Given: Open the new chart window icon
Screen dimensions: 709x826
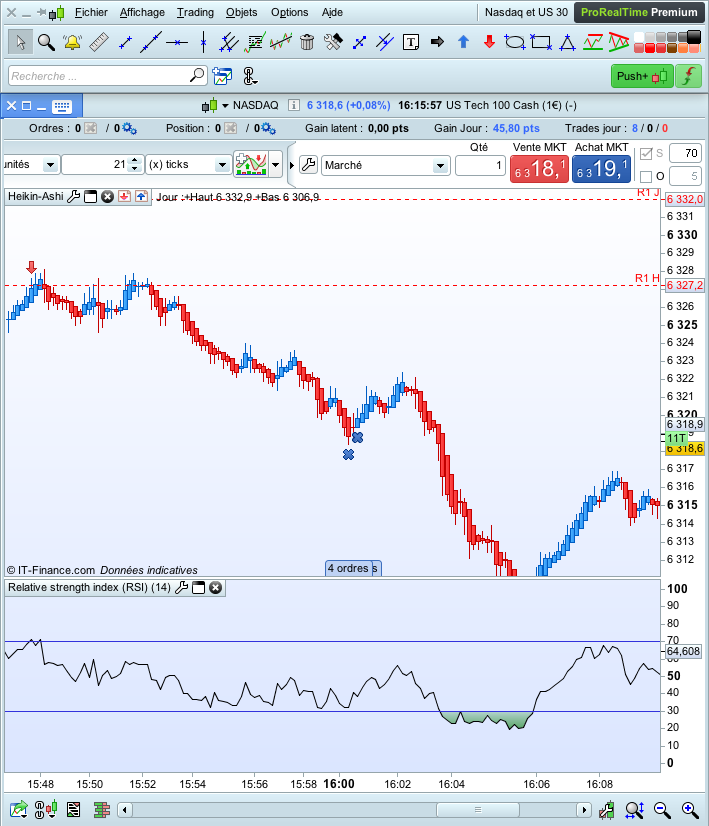Looking at the screenshot, I should coord(222,76).
